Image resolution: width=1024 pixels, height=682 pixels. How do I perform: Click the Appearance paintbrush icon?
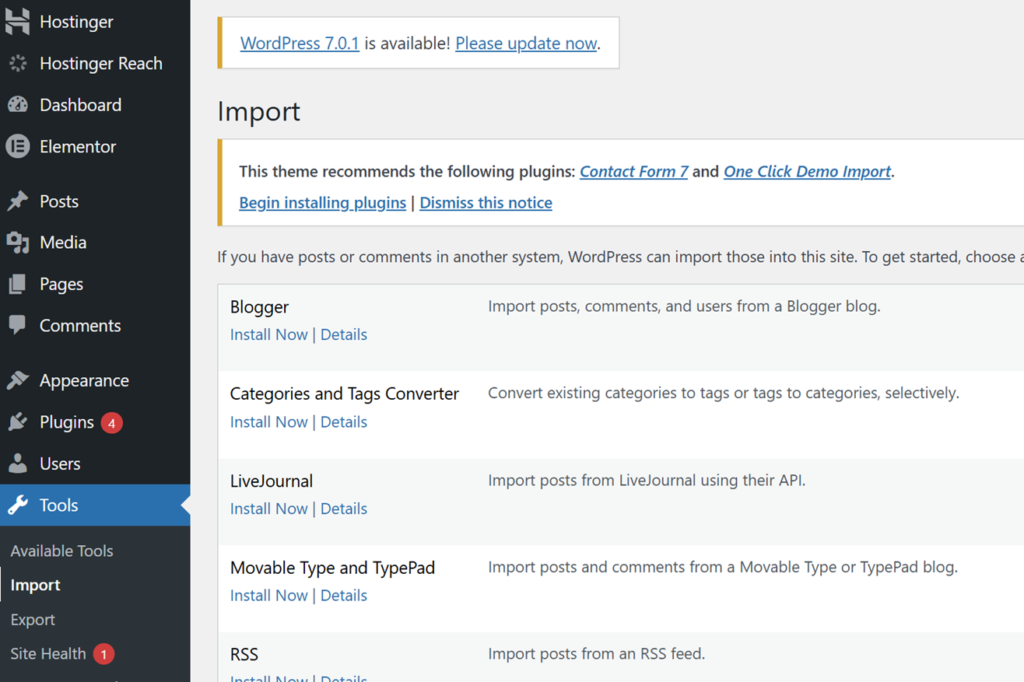pos(18,380)
